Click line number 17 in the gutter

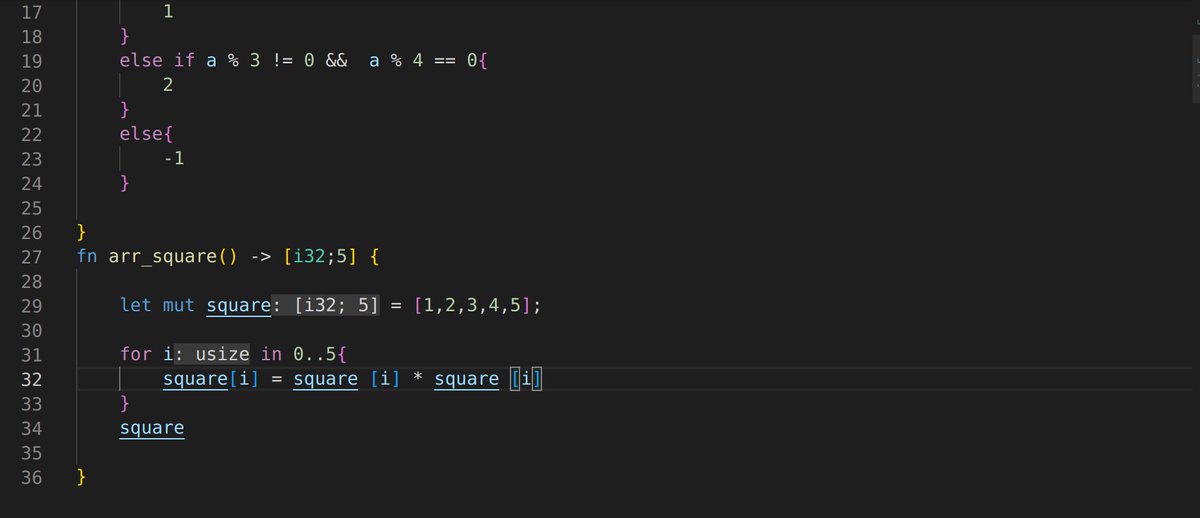31,12
